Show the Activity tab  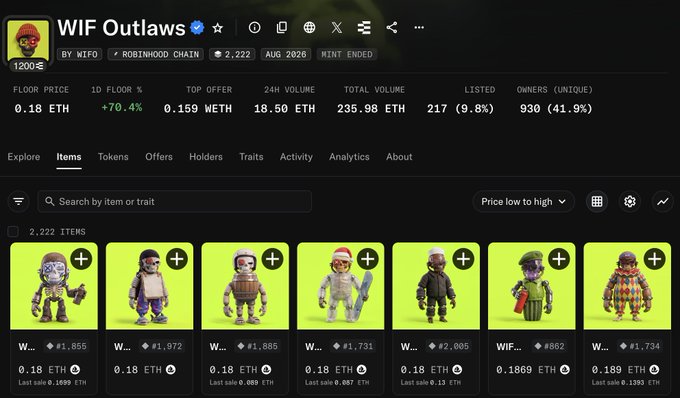pyautogui.click(x=296, y=157)
